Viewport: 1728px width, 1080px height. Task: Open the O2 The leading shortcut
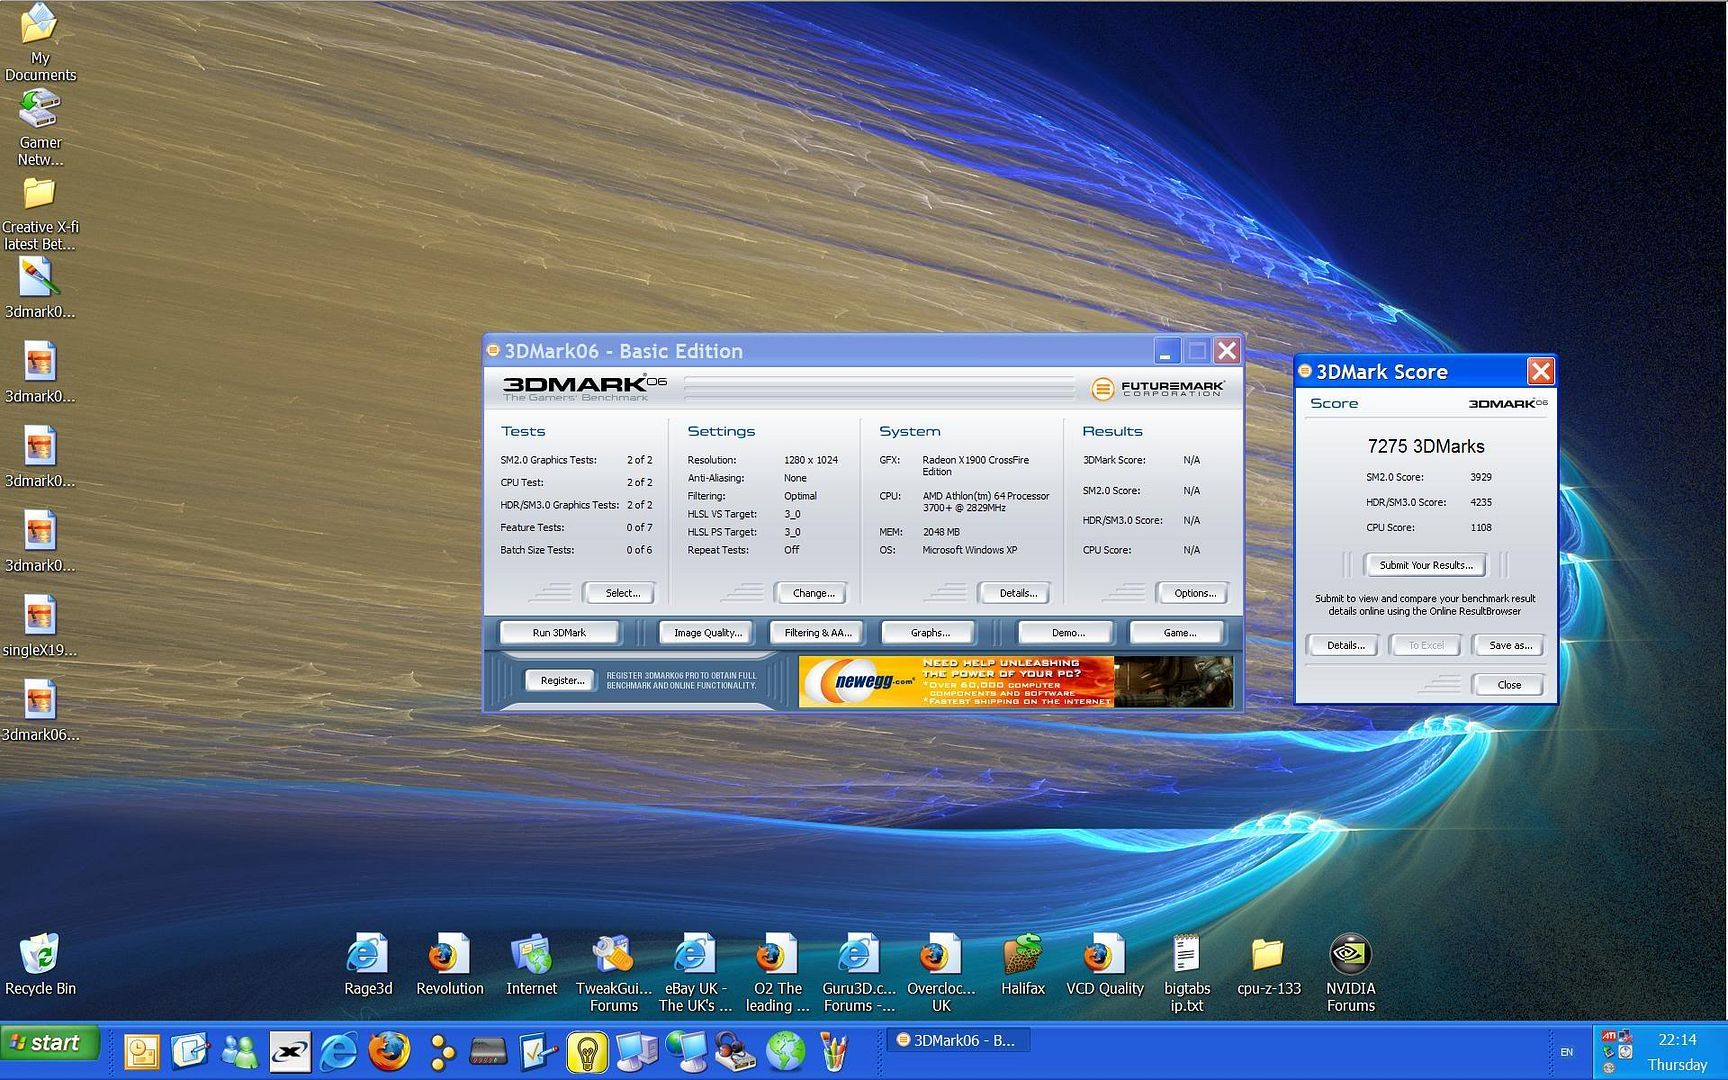point(777,973)
